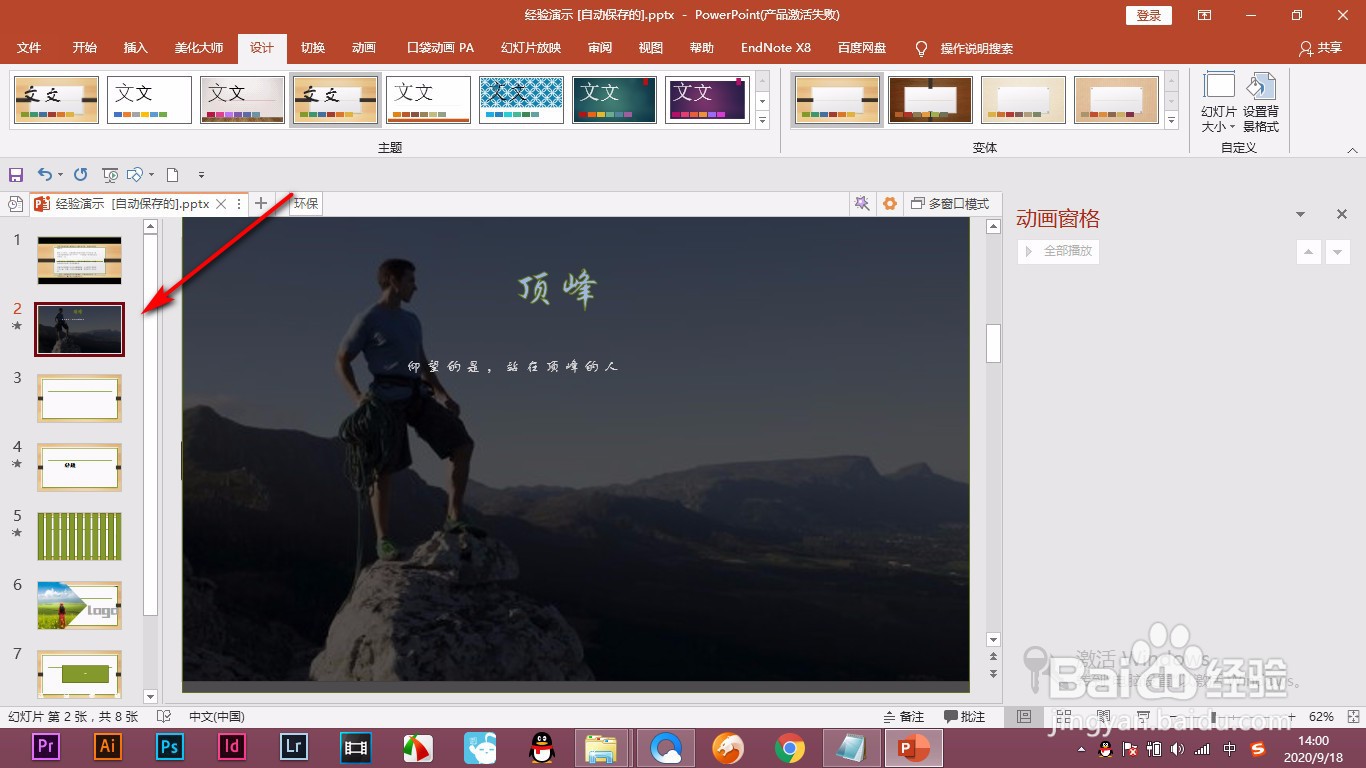Apply the blue diamond pattern theme
Screen dimensions: 1366x768
521,100
